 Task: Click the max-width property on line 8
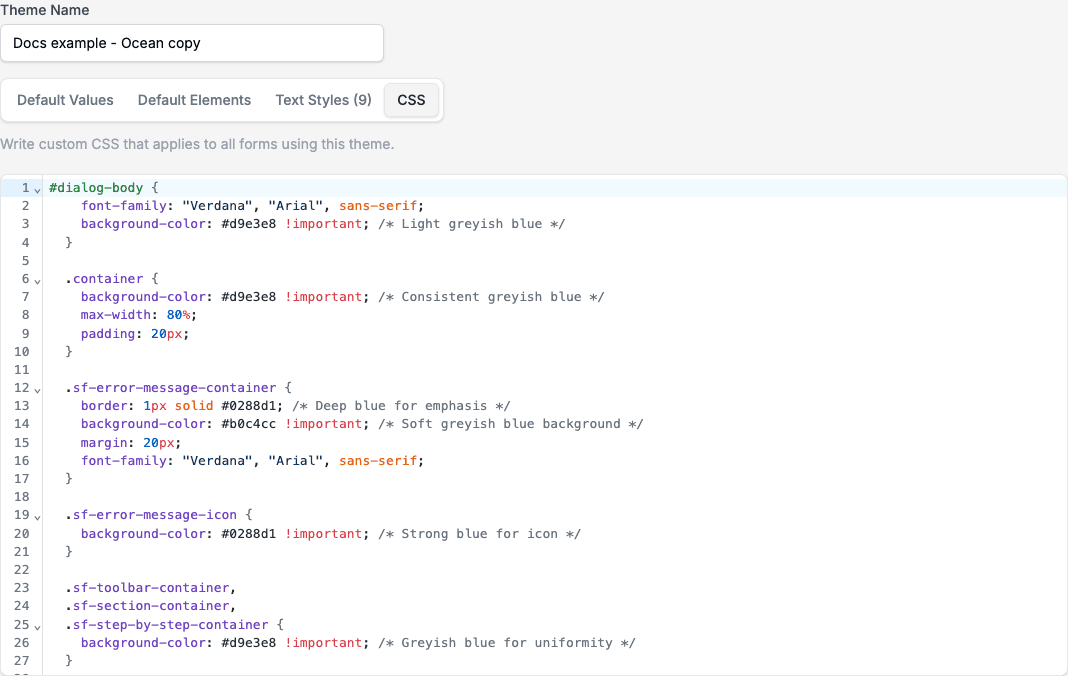116,315
